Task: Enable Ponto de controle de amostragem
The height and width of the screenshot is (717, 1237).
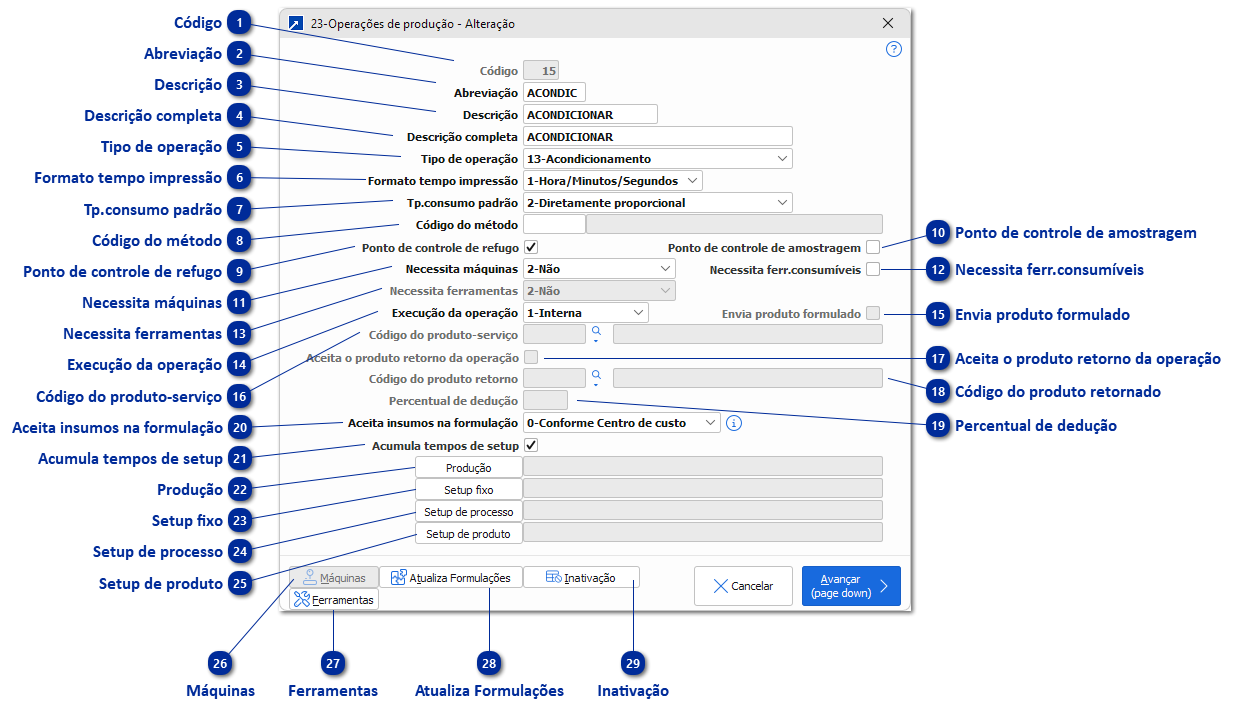Action: 875,245
